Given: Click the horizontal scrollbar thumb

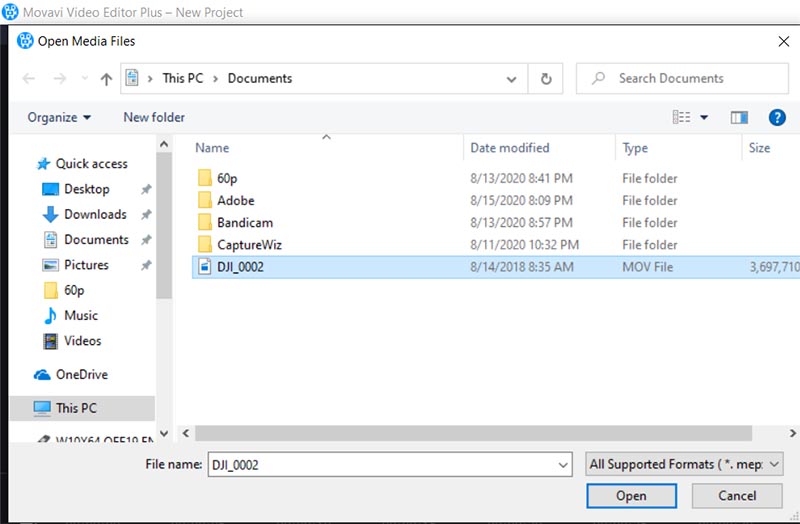Looking at the screenshot, I should coord(473,433).
